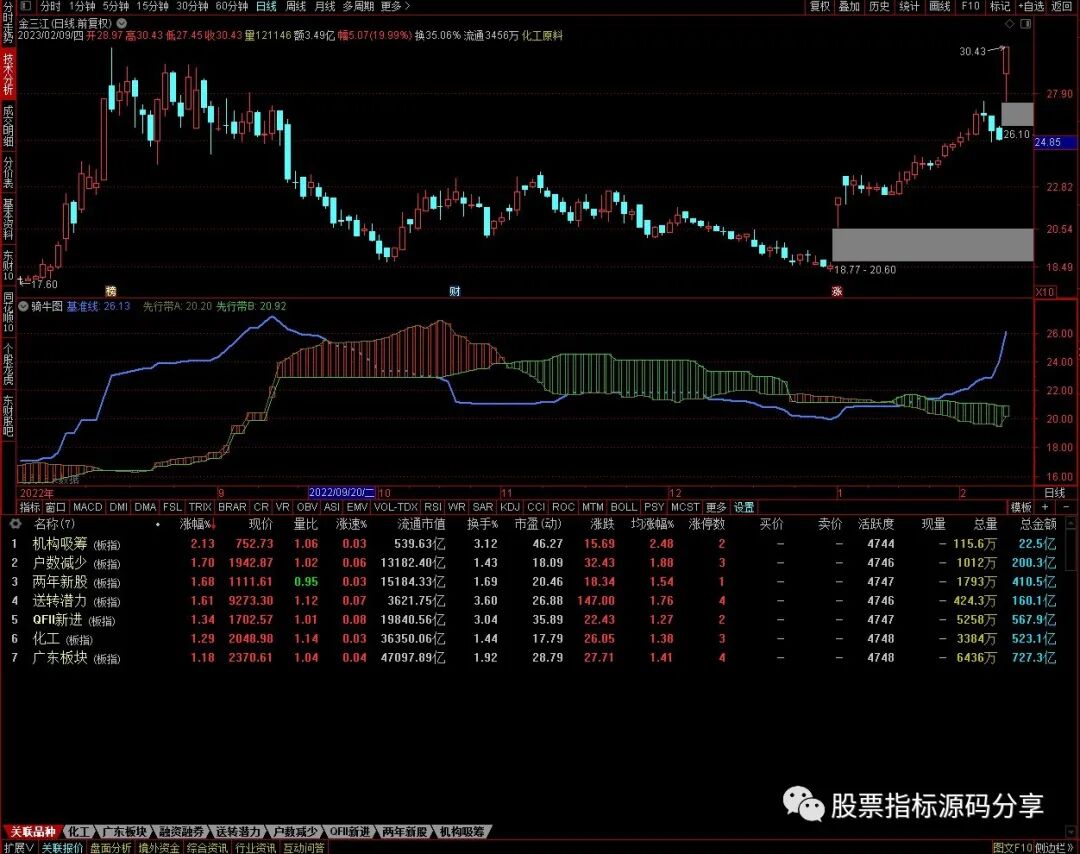
Task: Toggle 侧边栏 sidebar at bottom-right
Action: click(x=1053, y=847)
